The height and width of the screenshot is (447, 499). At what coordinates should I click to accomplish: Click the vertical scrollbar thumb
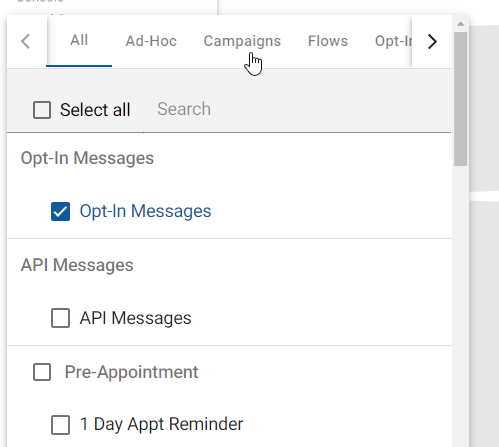[x=461, y=99]
